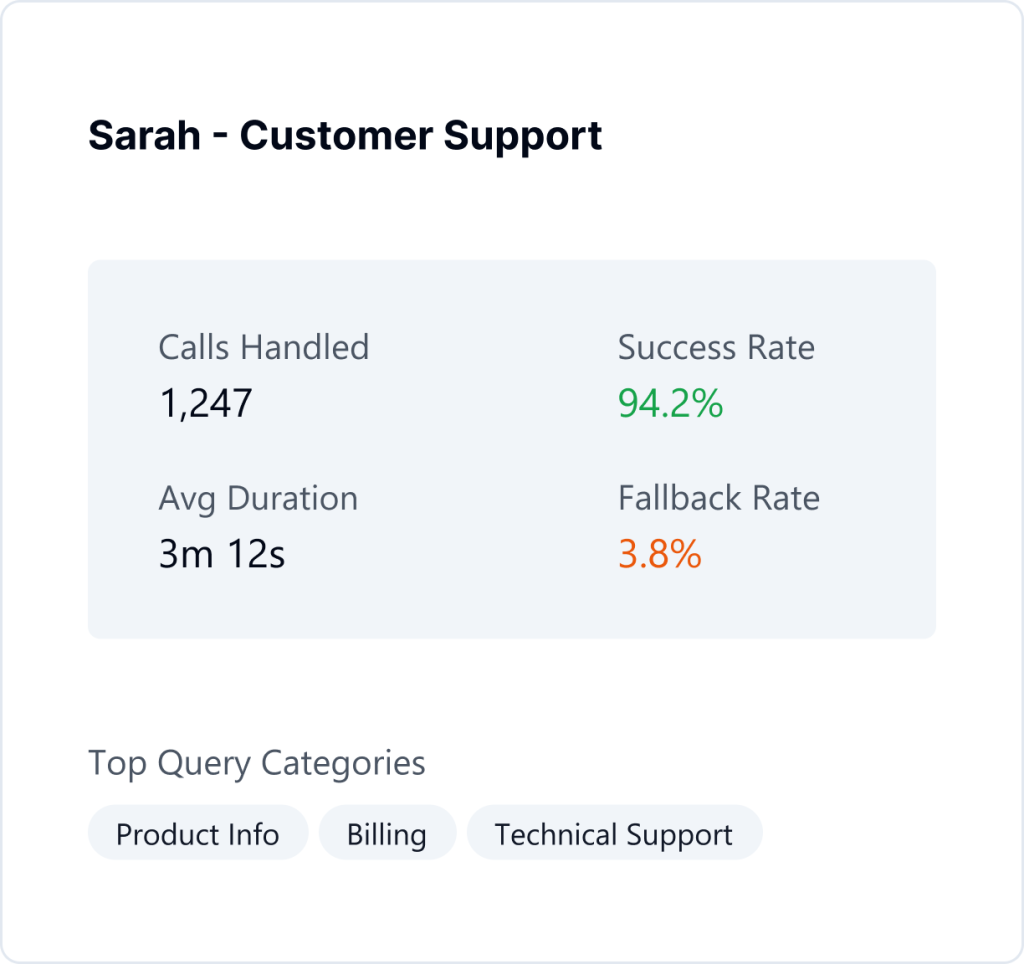The width and height of the screenshot is (1024, 964).
Task: Click the Sarah - Customer Support heading
Action: pyautogui.click(x=345, y=135)
